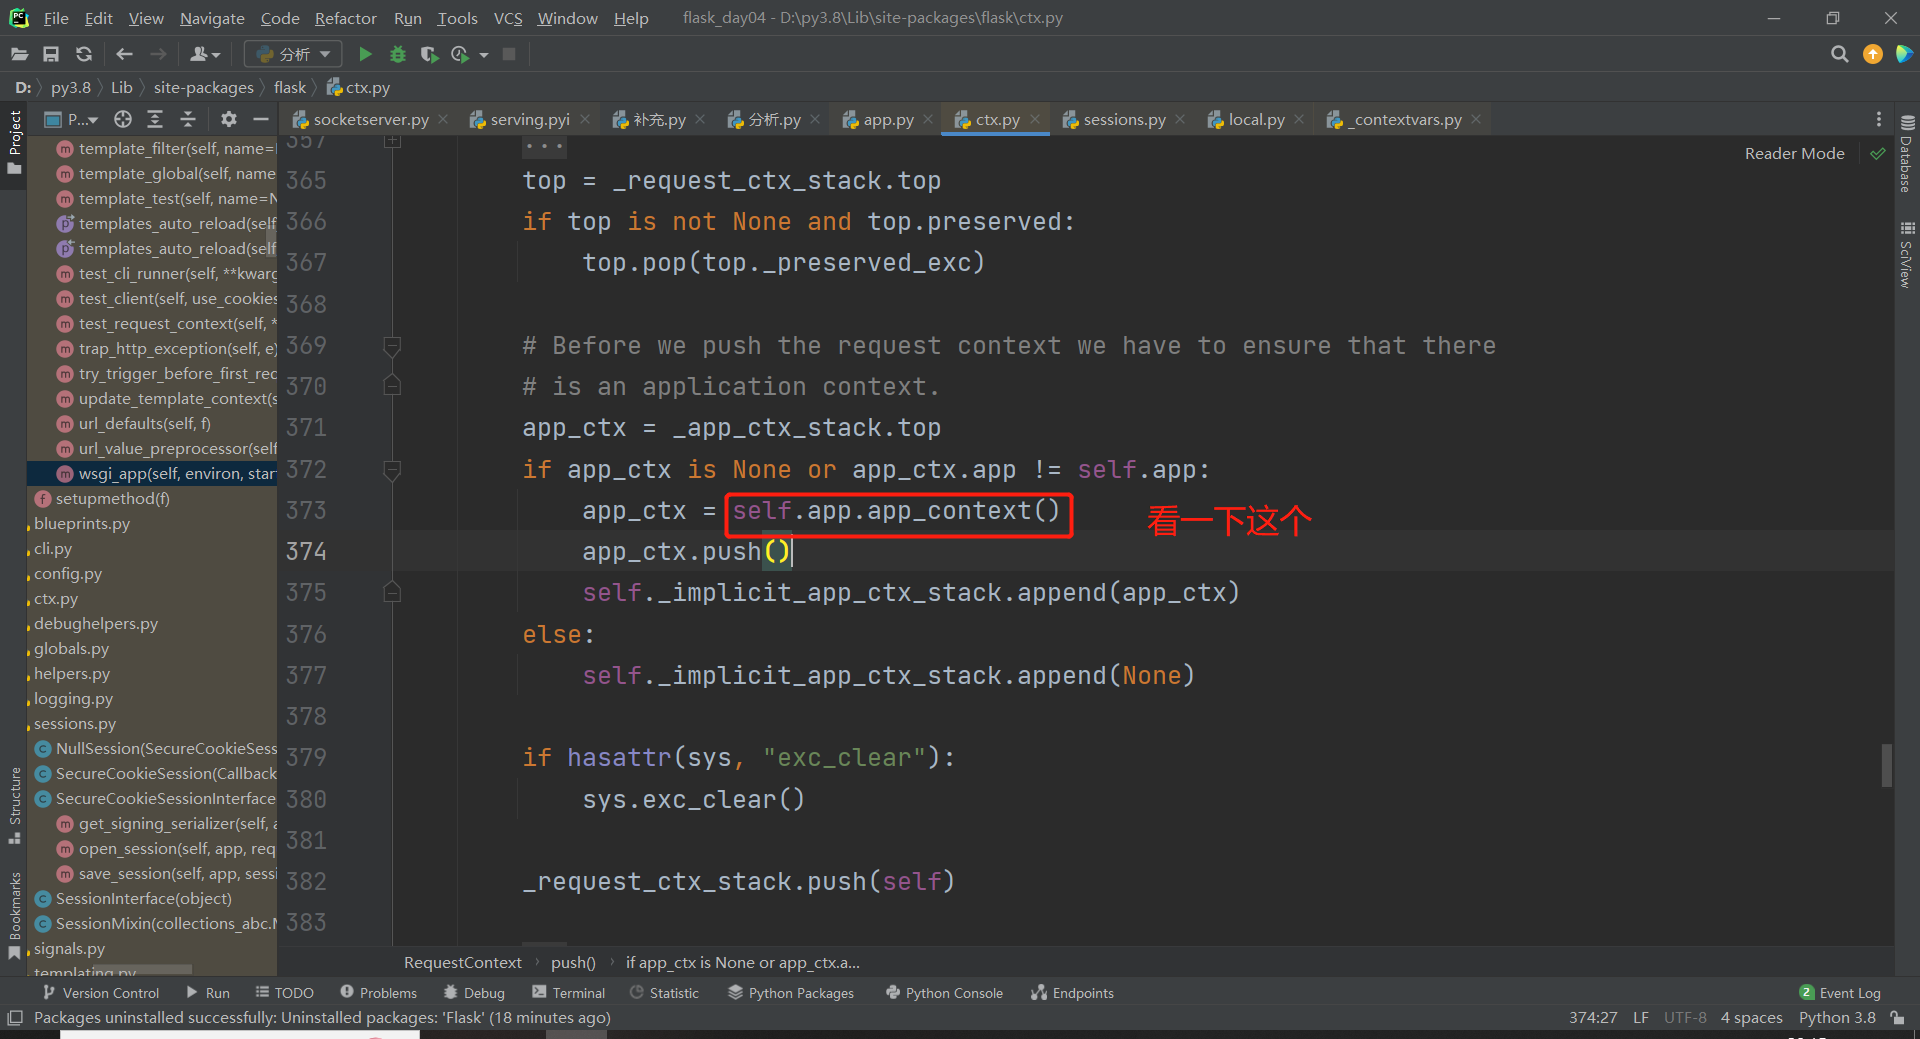Click the editor vertical scrollbar thumb
The image size is (1920, 1039).
pos(1886,766)
